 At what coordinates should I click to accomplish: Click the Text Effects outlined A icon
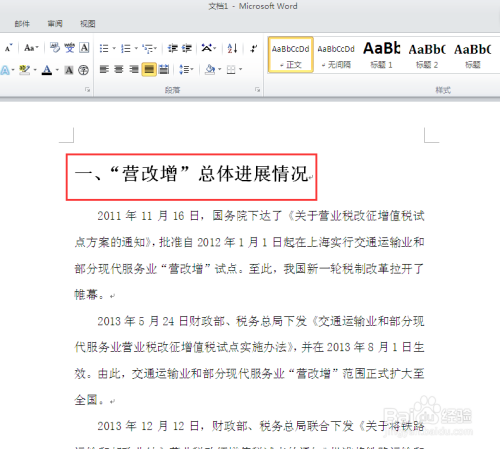(x=5, y=70)
